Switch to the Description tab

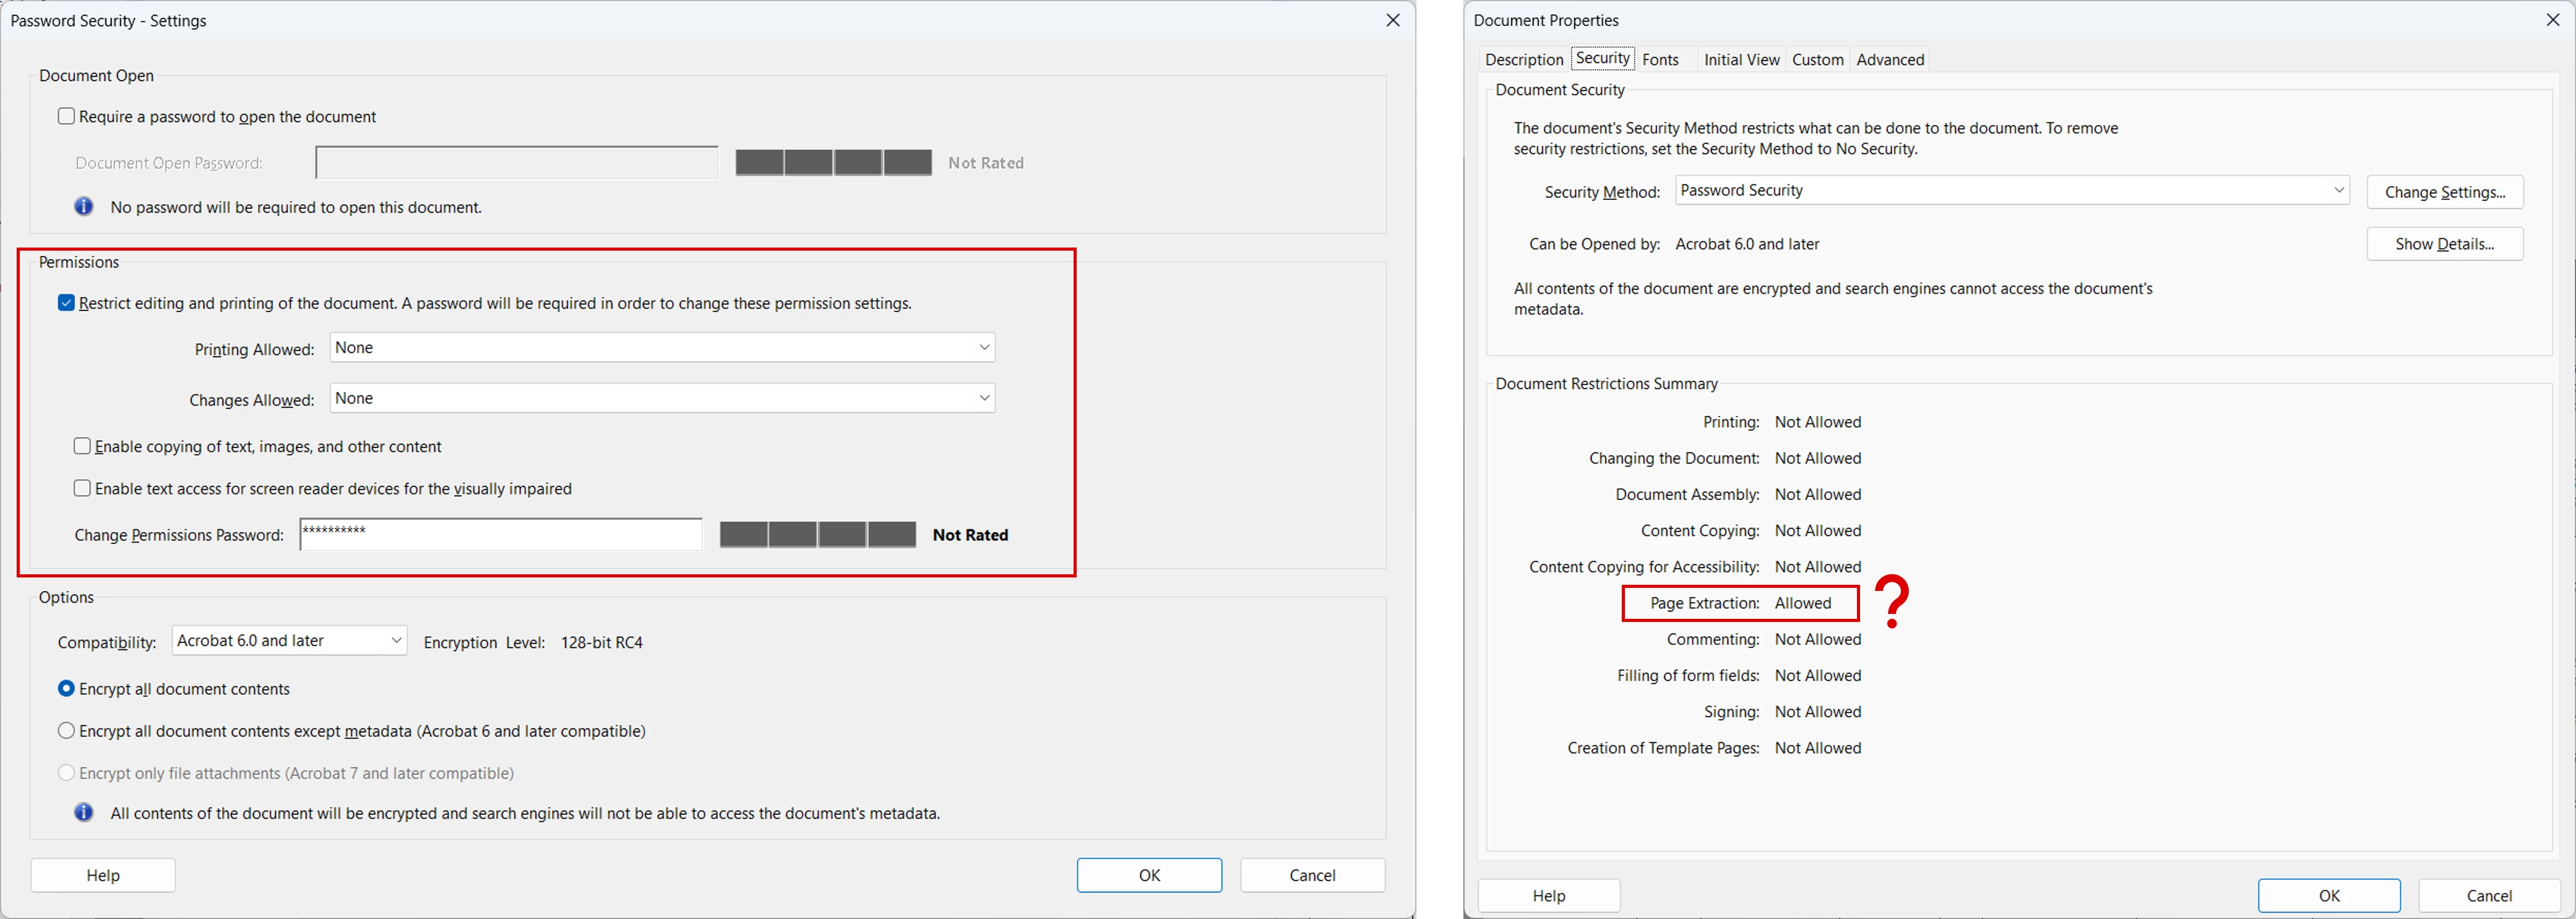(x=1523, y=60)
